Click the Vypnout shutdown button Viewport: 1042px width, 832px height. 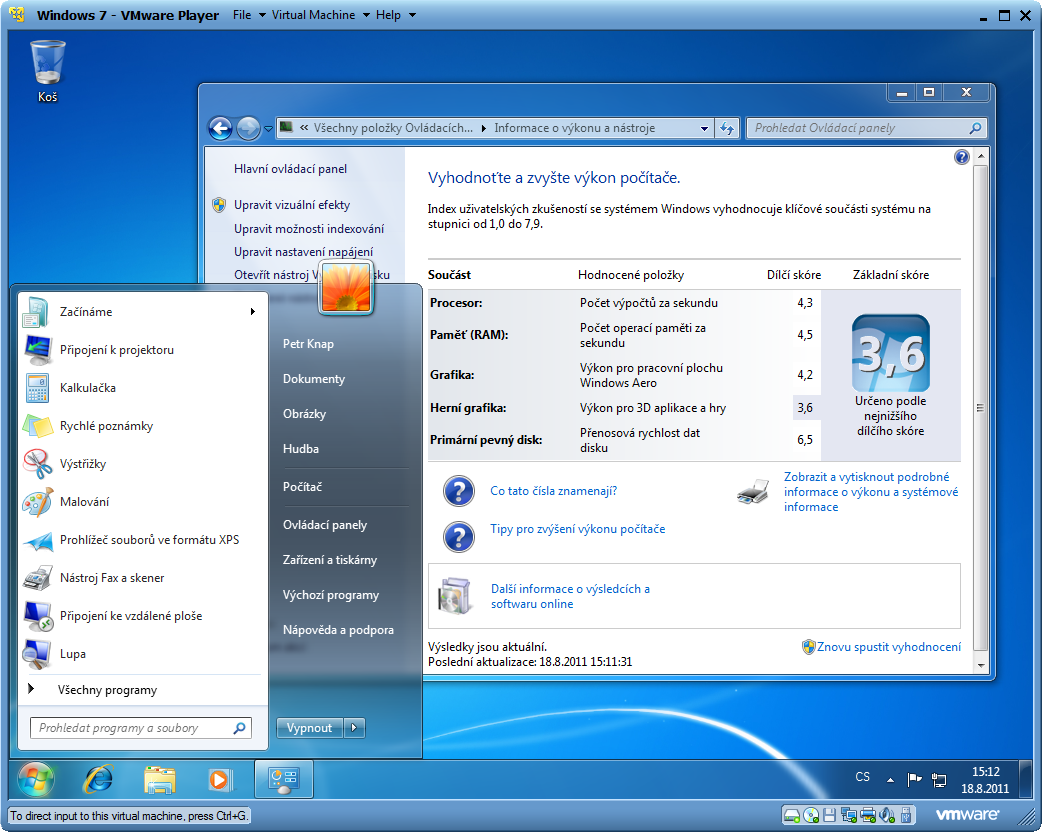309,728
